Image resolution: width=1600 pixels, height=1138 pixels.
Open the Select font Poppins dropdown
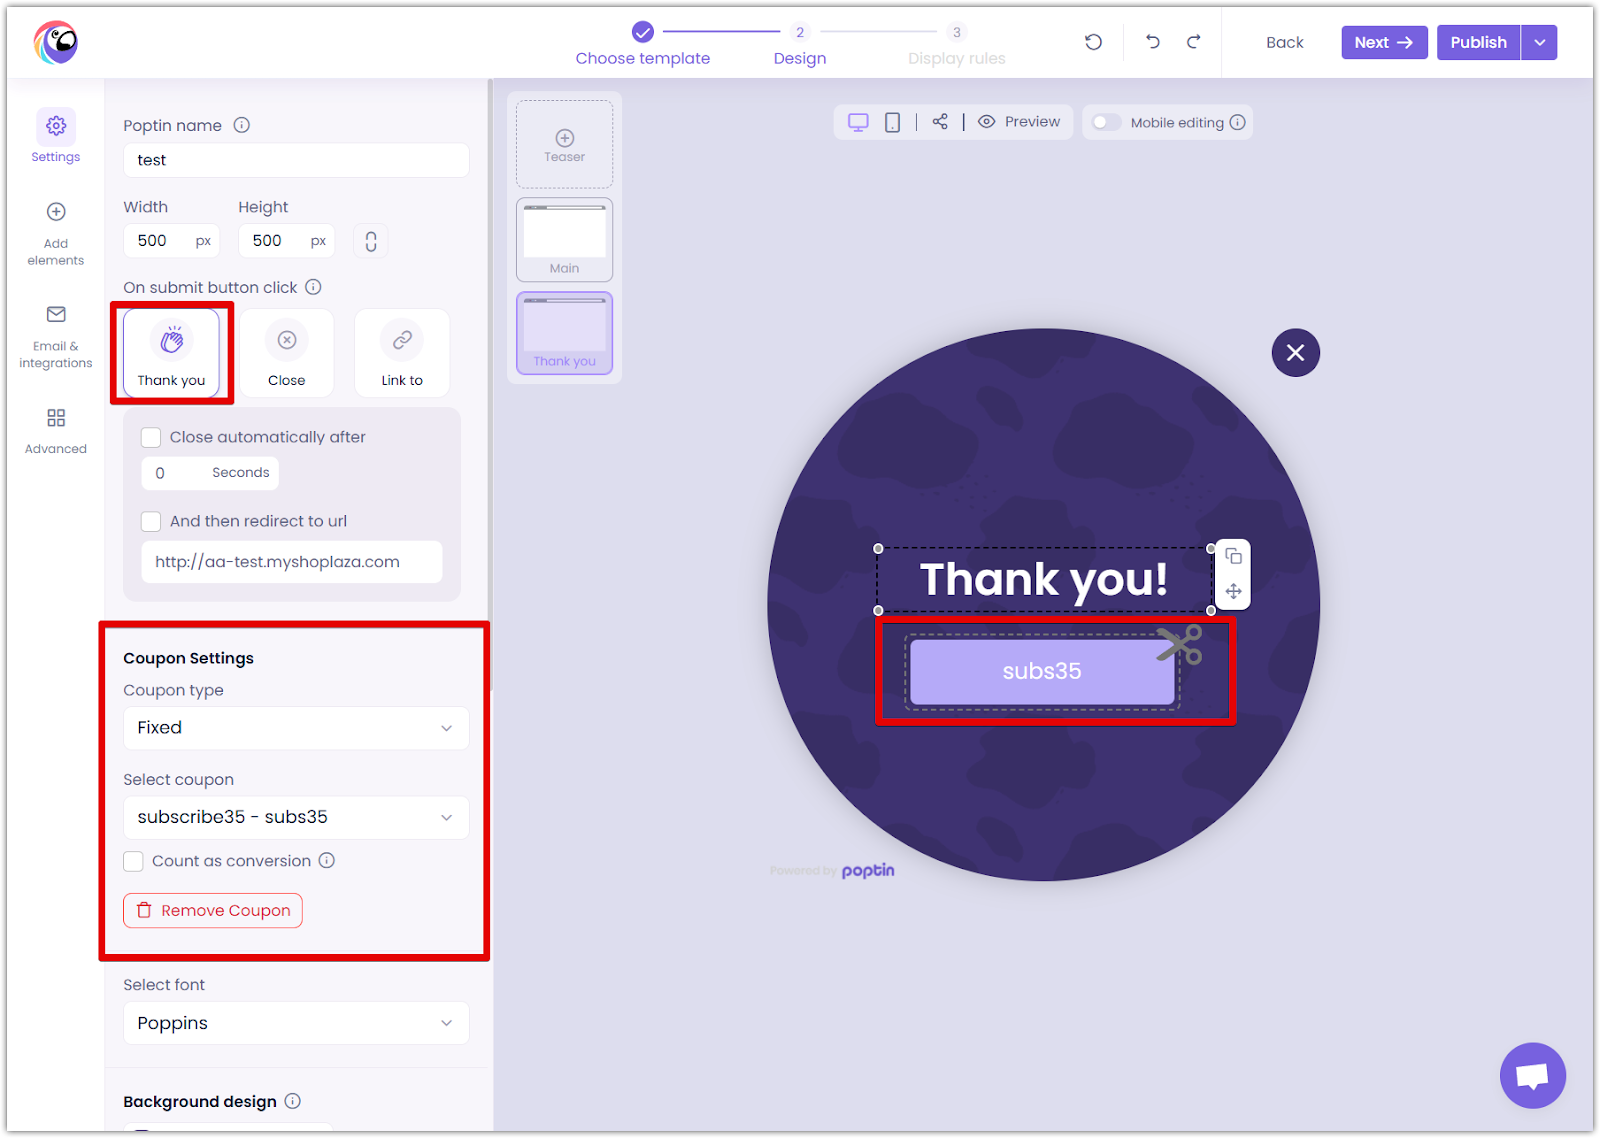point(296,1023)
